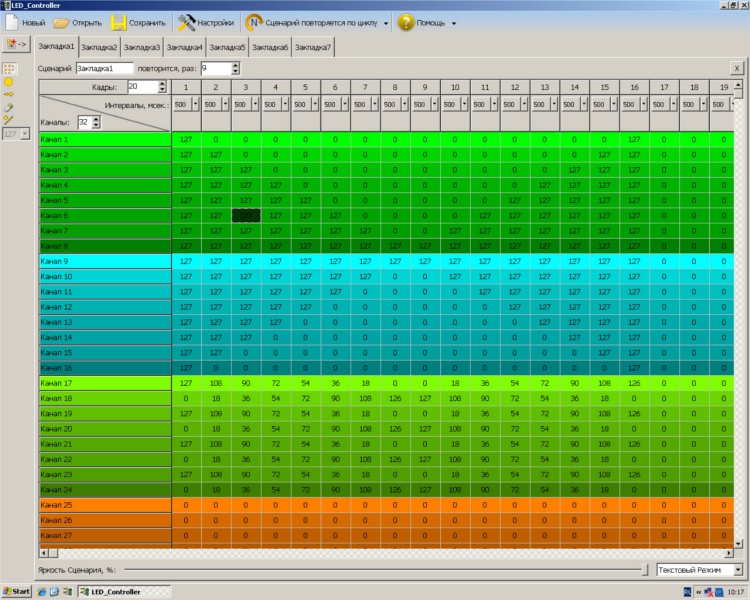
Task: Click the horizontal scrollbar right arrow
Action: [728, 553]
